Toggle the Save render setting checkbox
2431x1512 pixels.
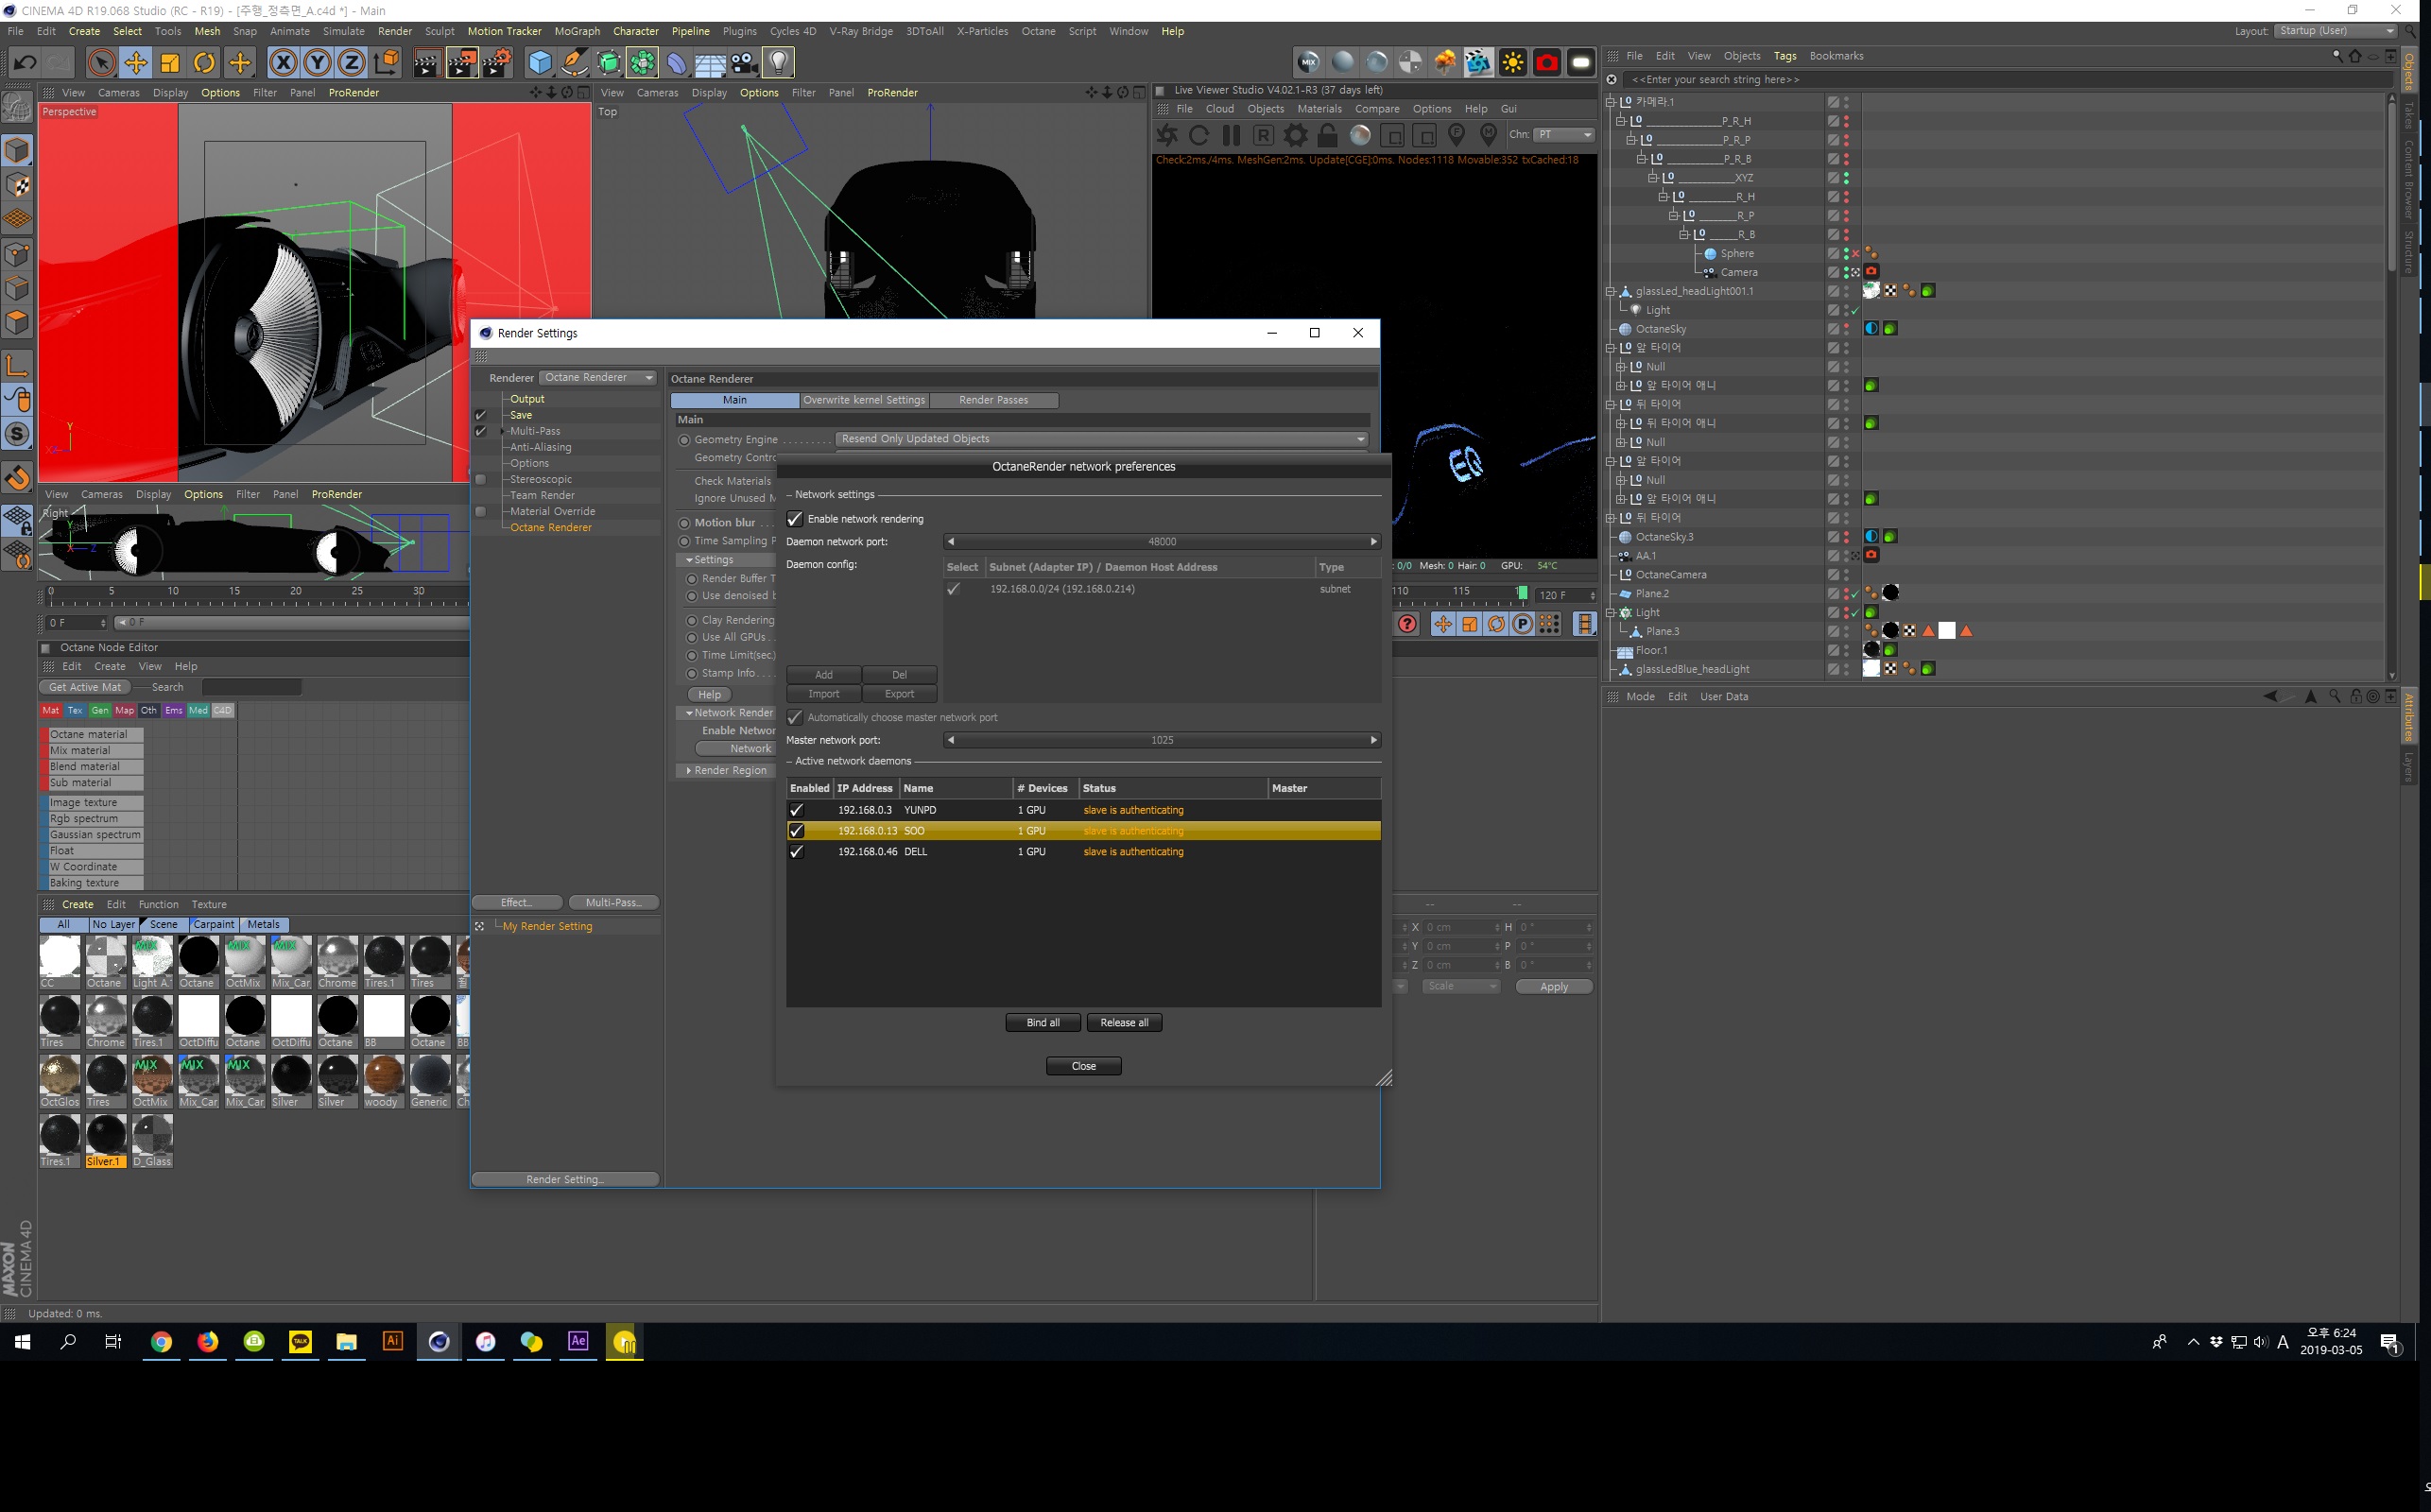(x=481, y=415)
